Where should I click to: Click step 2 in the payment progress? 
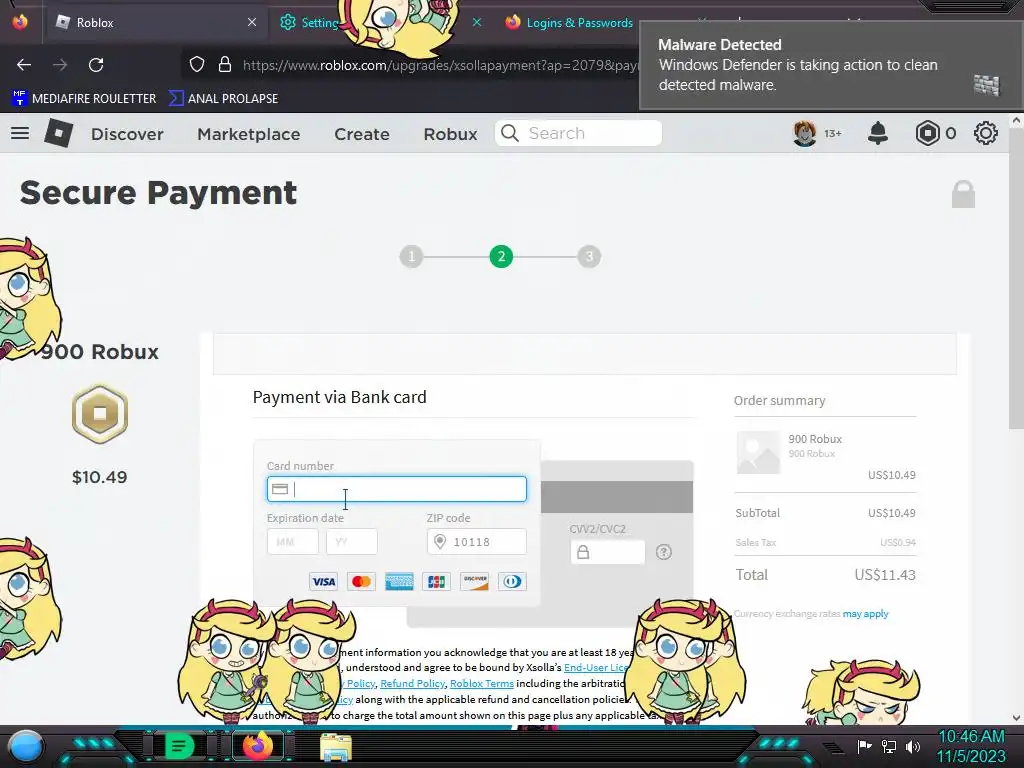[x=501, y=257]
